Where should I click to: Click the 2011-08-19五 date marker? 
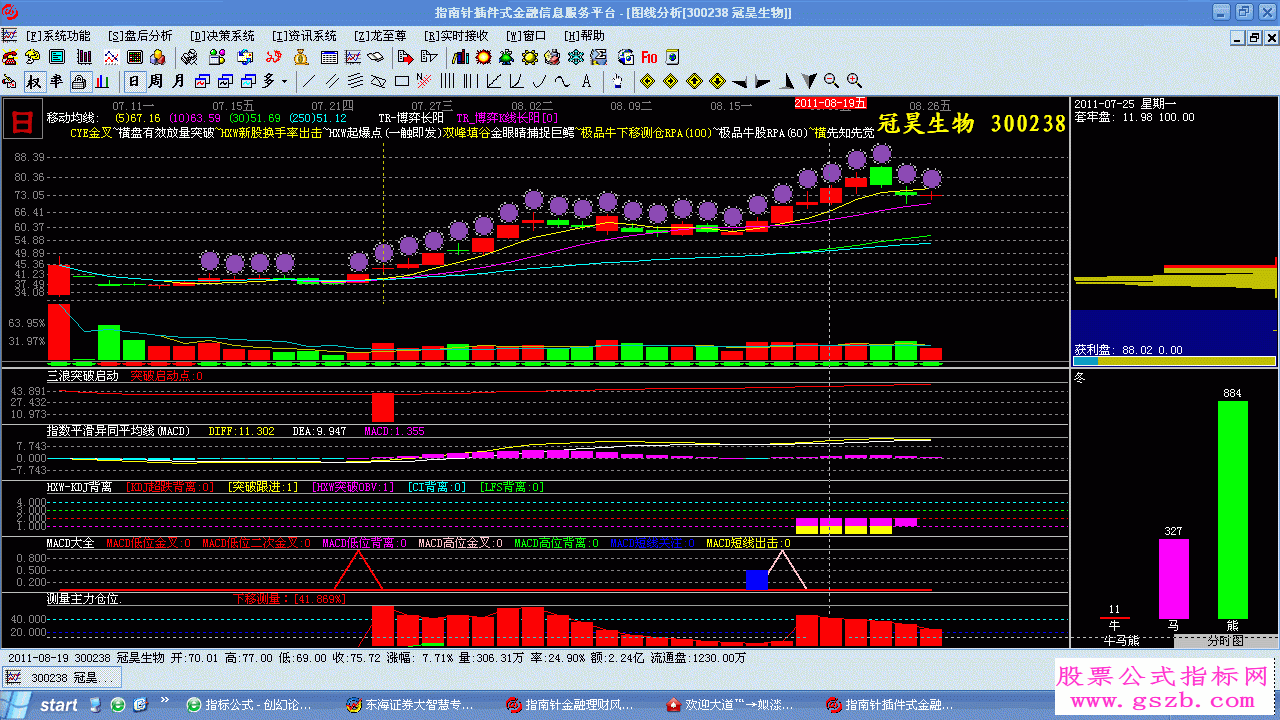831,103
